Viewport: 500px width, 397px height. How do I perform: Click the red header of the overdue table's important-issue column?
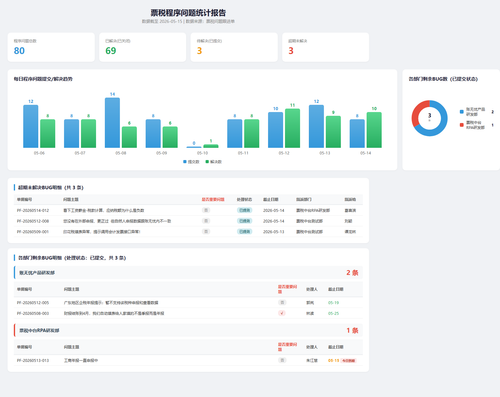(x=213, y=200)
